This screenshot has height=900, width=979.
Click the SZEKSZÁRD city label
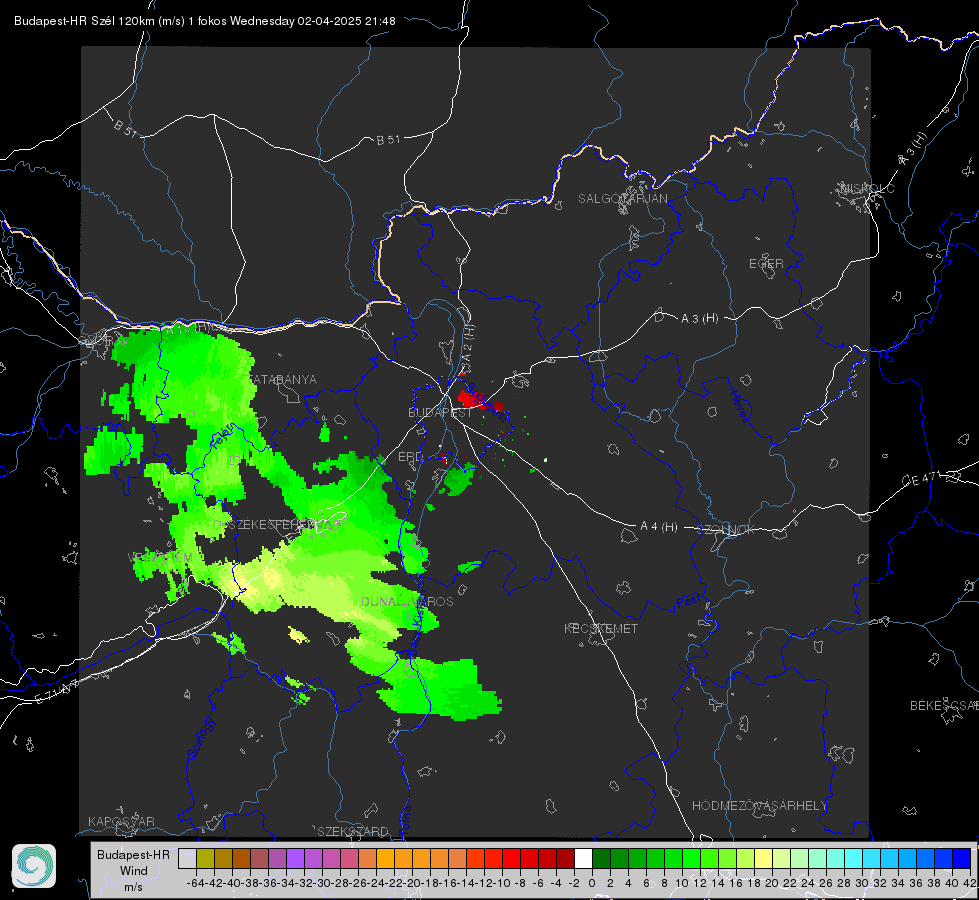coord(353,831)
